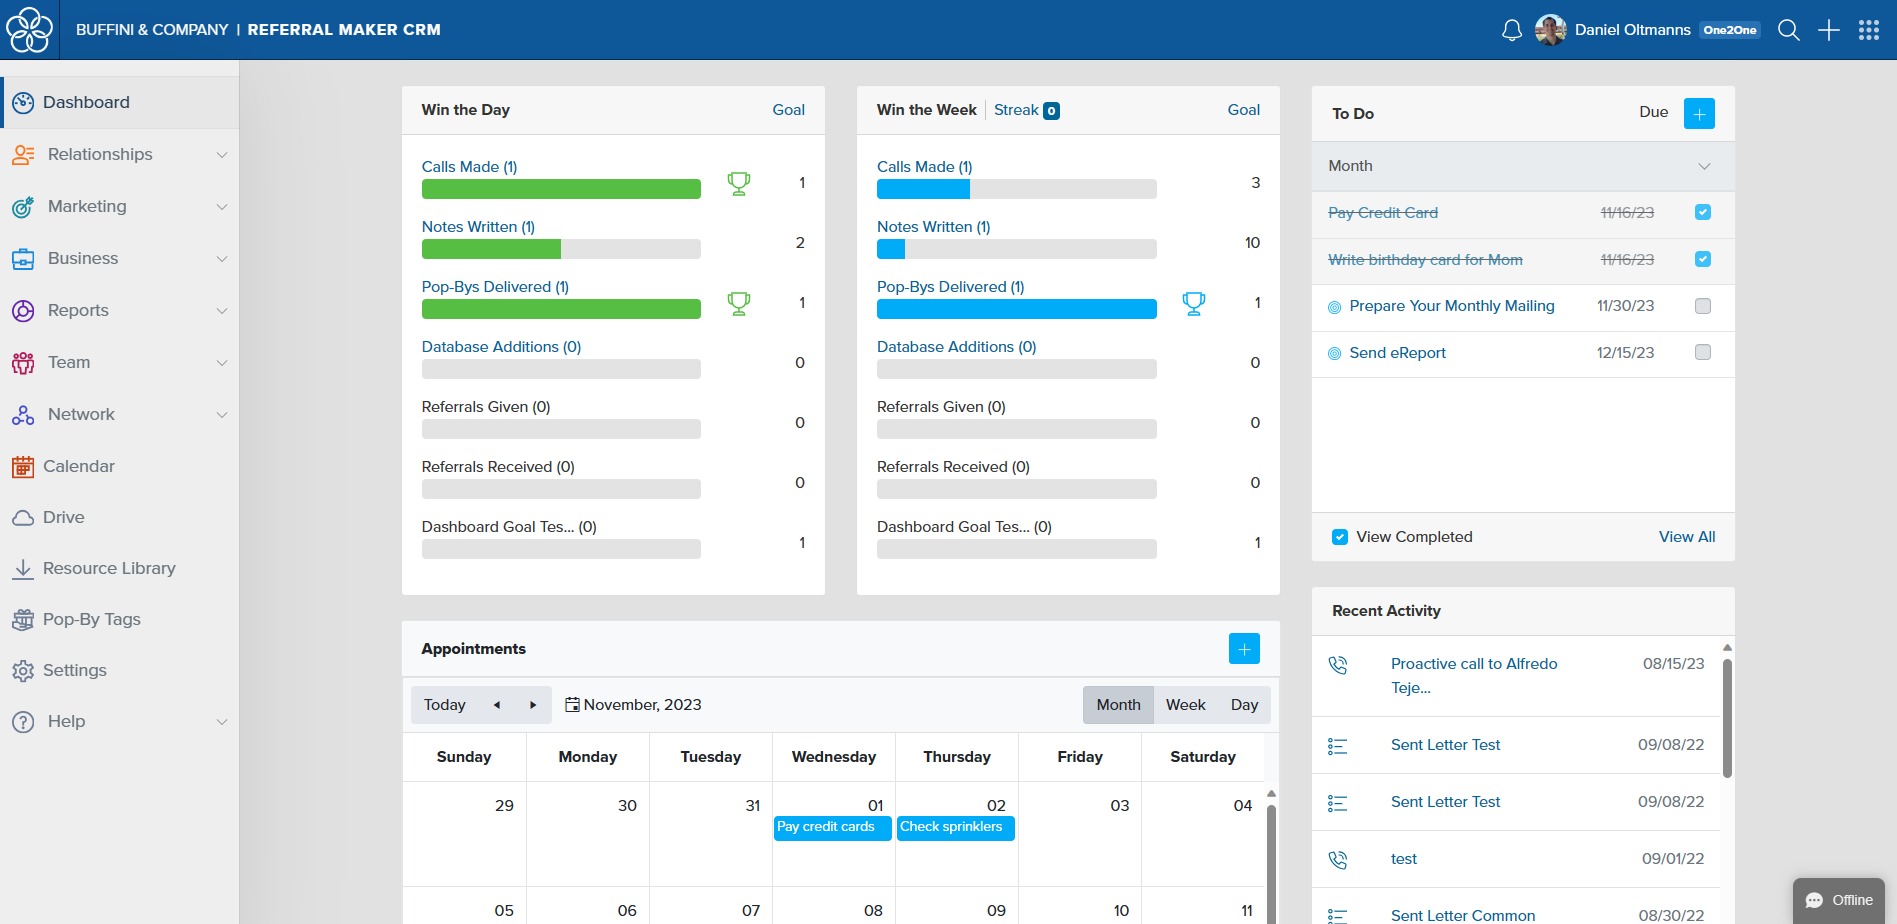The image size is (1897, 924).
Task: Expand the Network menu chevron
Action: (222, 415)
